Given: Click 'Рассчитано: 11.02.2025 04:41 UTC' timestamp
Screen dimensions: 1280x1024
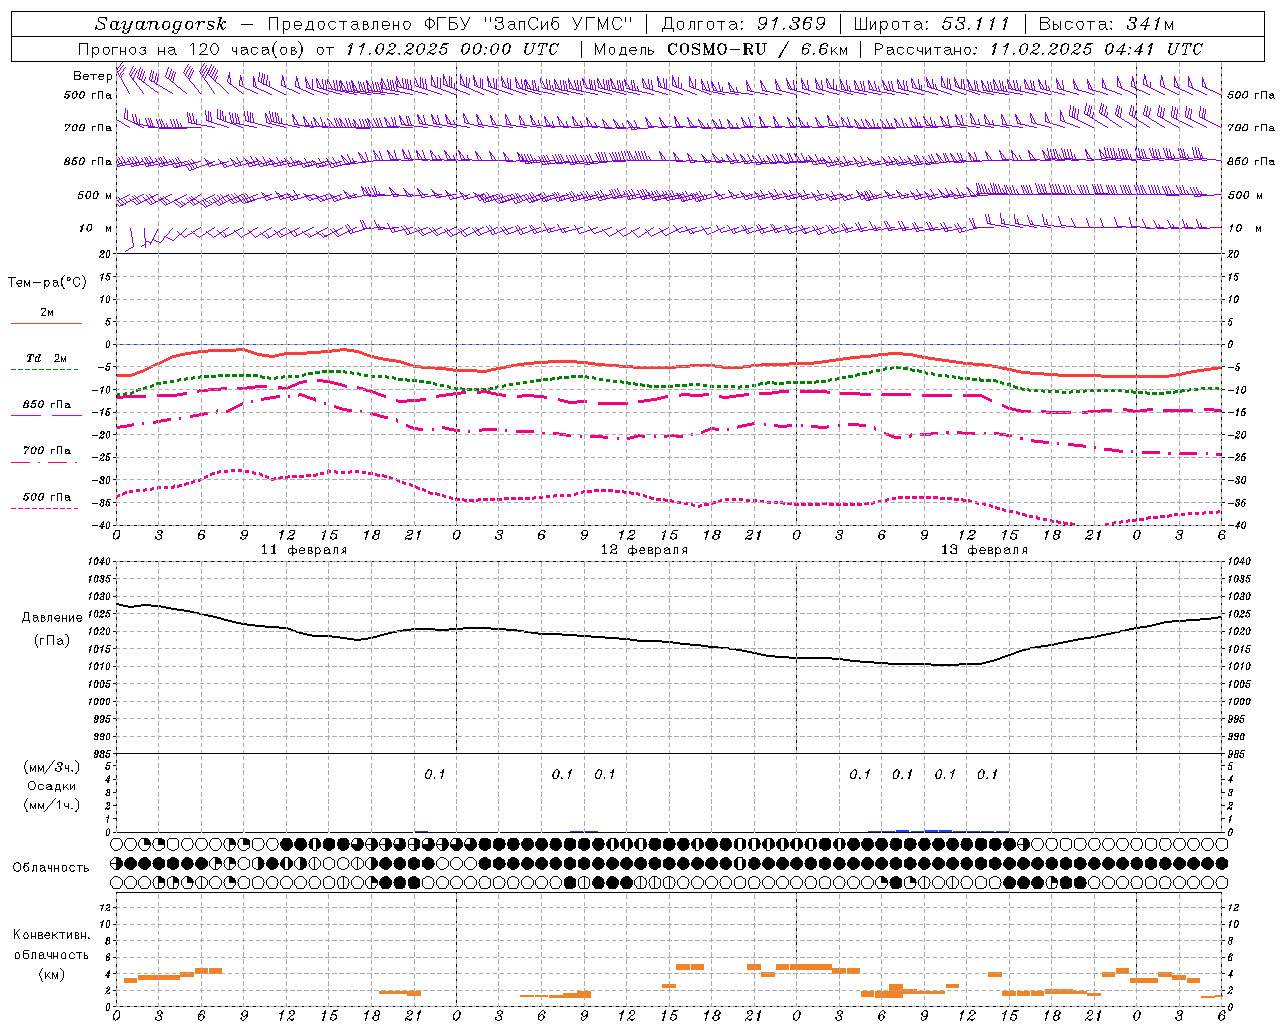Looking at the screenshot, I should click(1038, 49).
